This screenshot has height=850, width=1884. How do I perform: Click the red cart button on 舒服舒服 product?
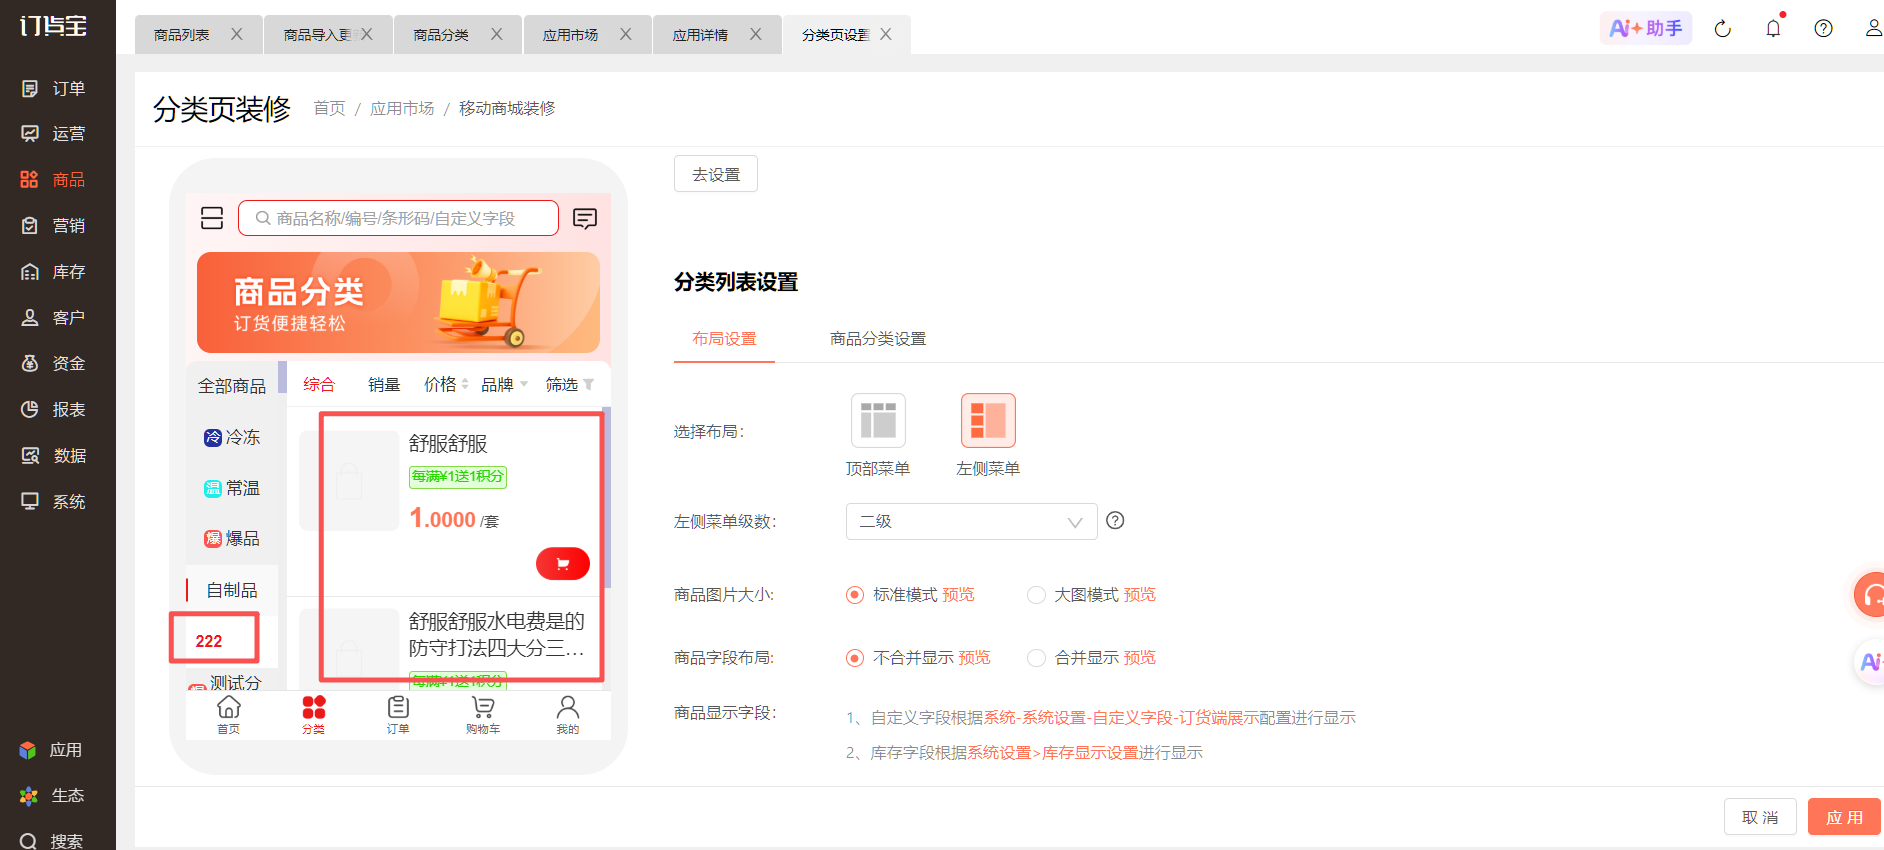click(x=563, y=564)
